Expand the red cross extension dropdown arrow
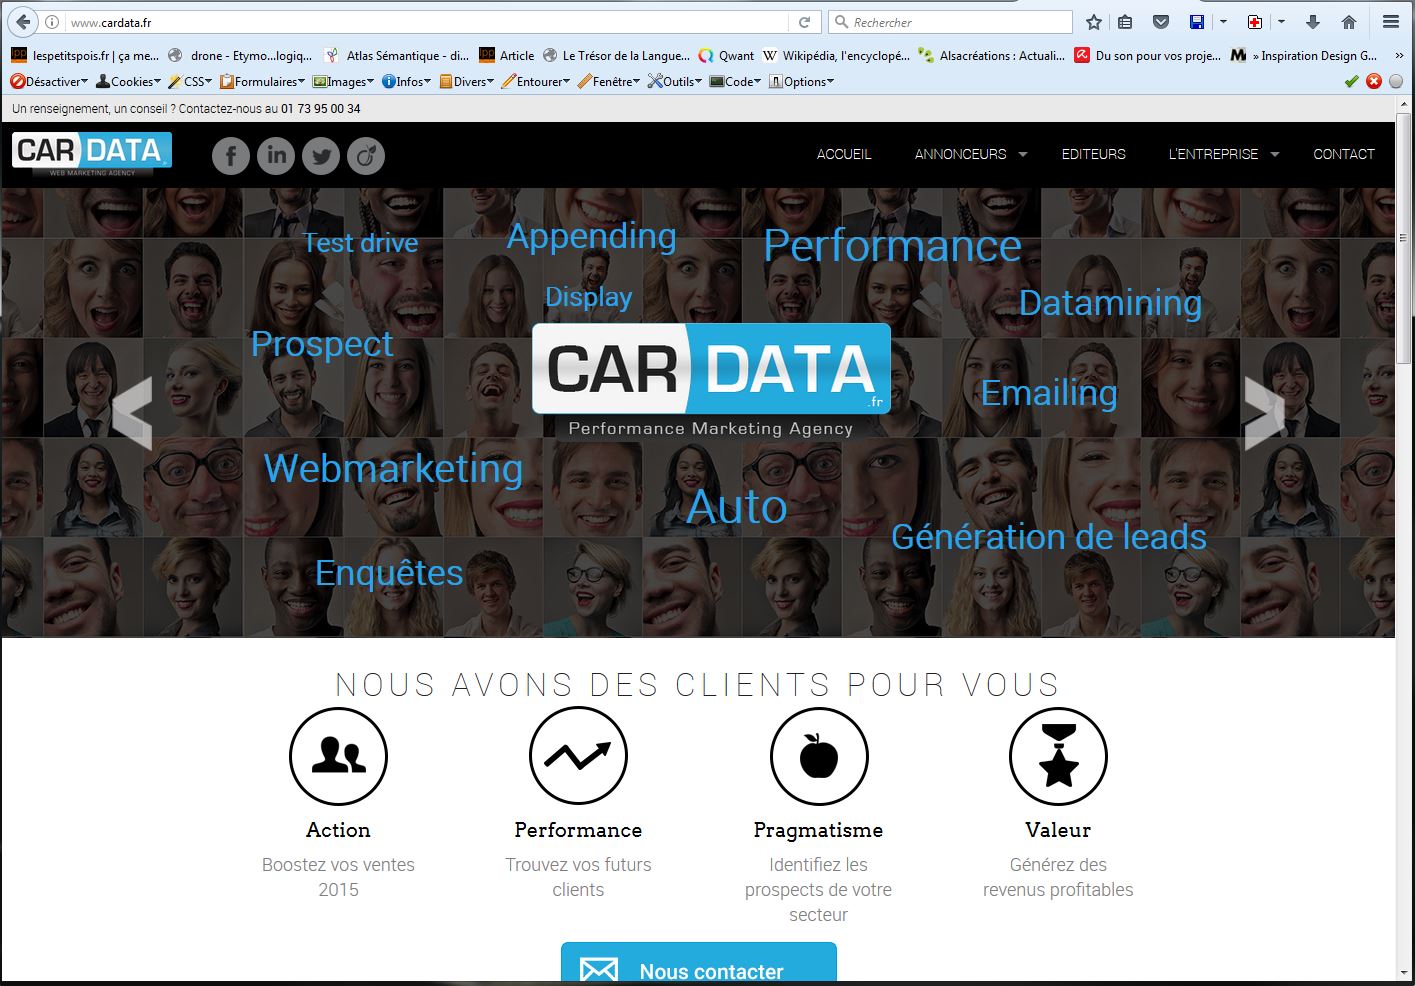This screenshot has width=1415, height=986. point(1281,22)
